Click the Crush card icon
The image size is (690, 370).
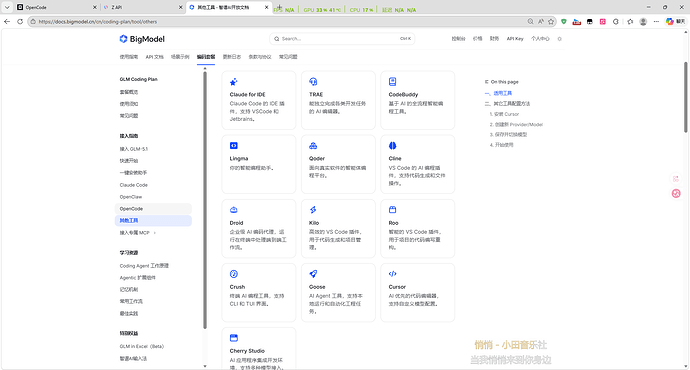pyautogui.click(x=234, y=274)
